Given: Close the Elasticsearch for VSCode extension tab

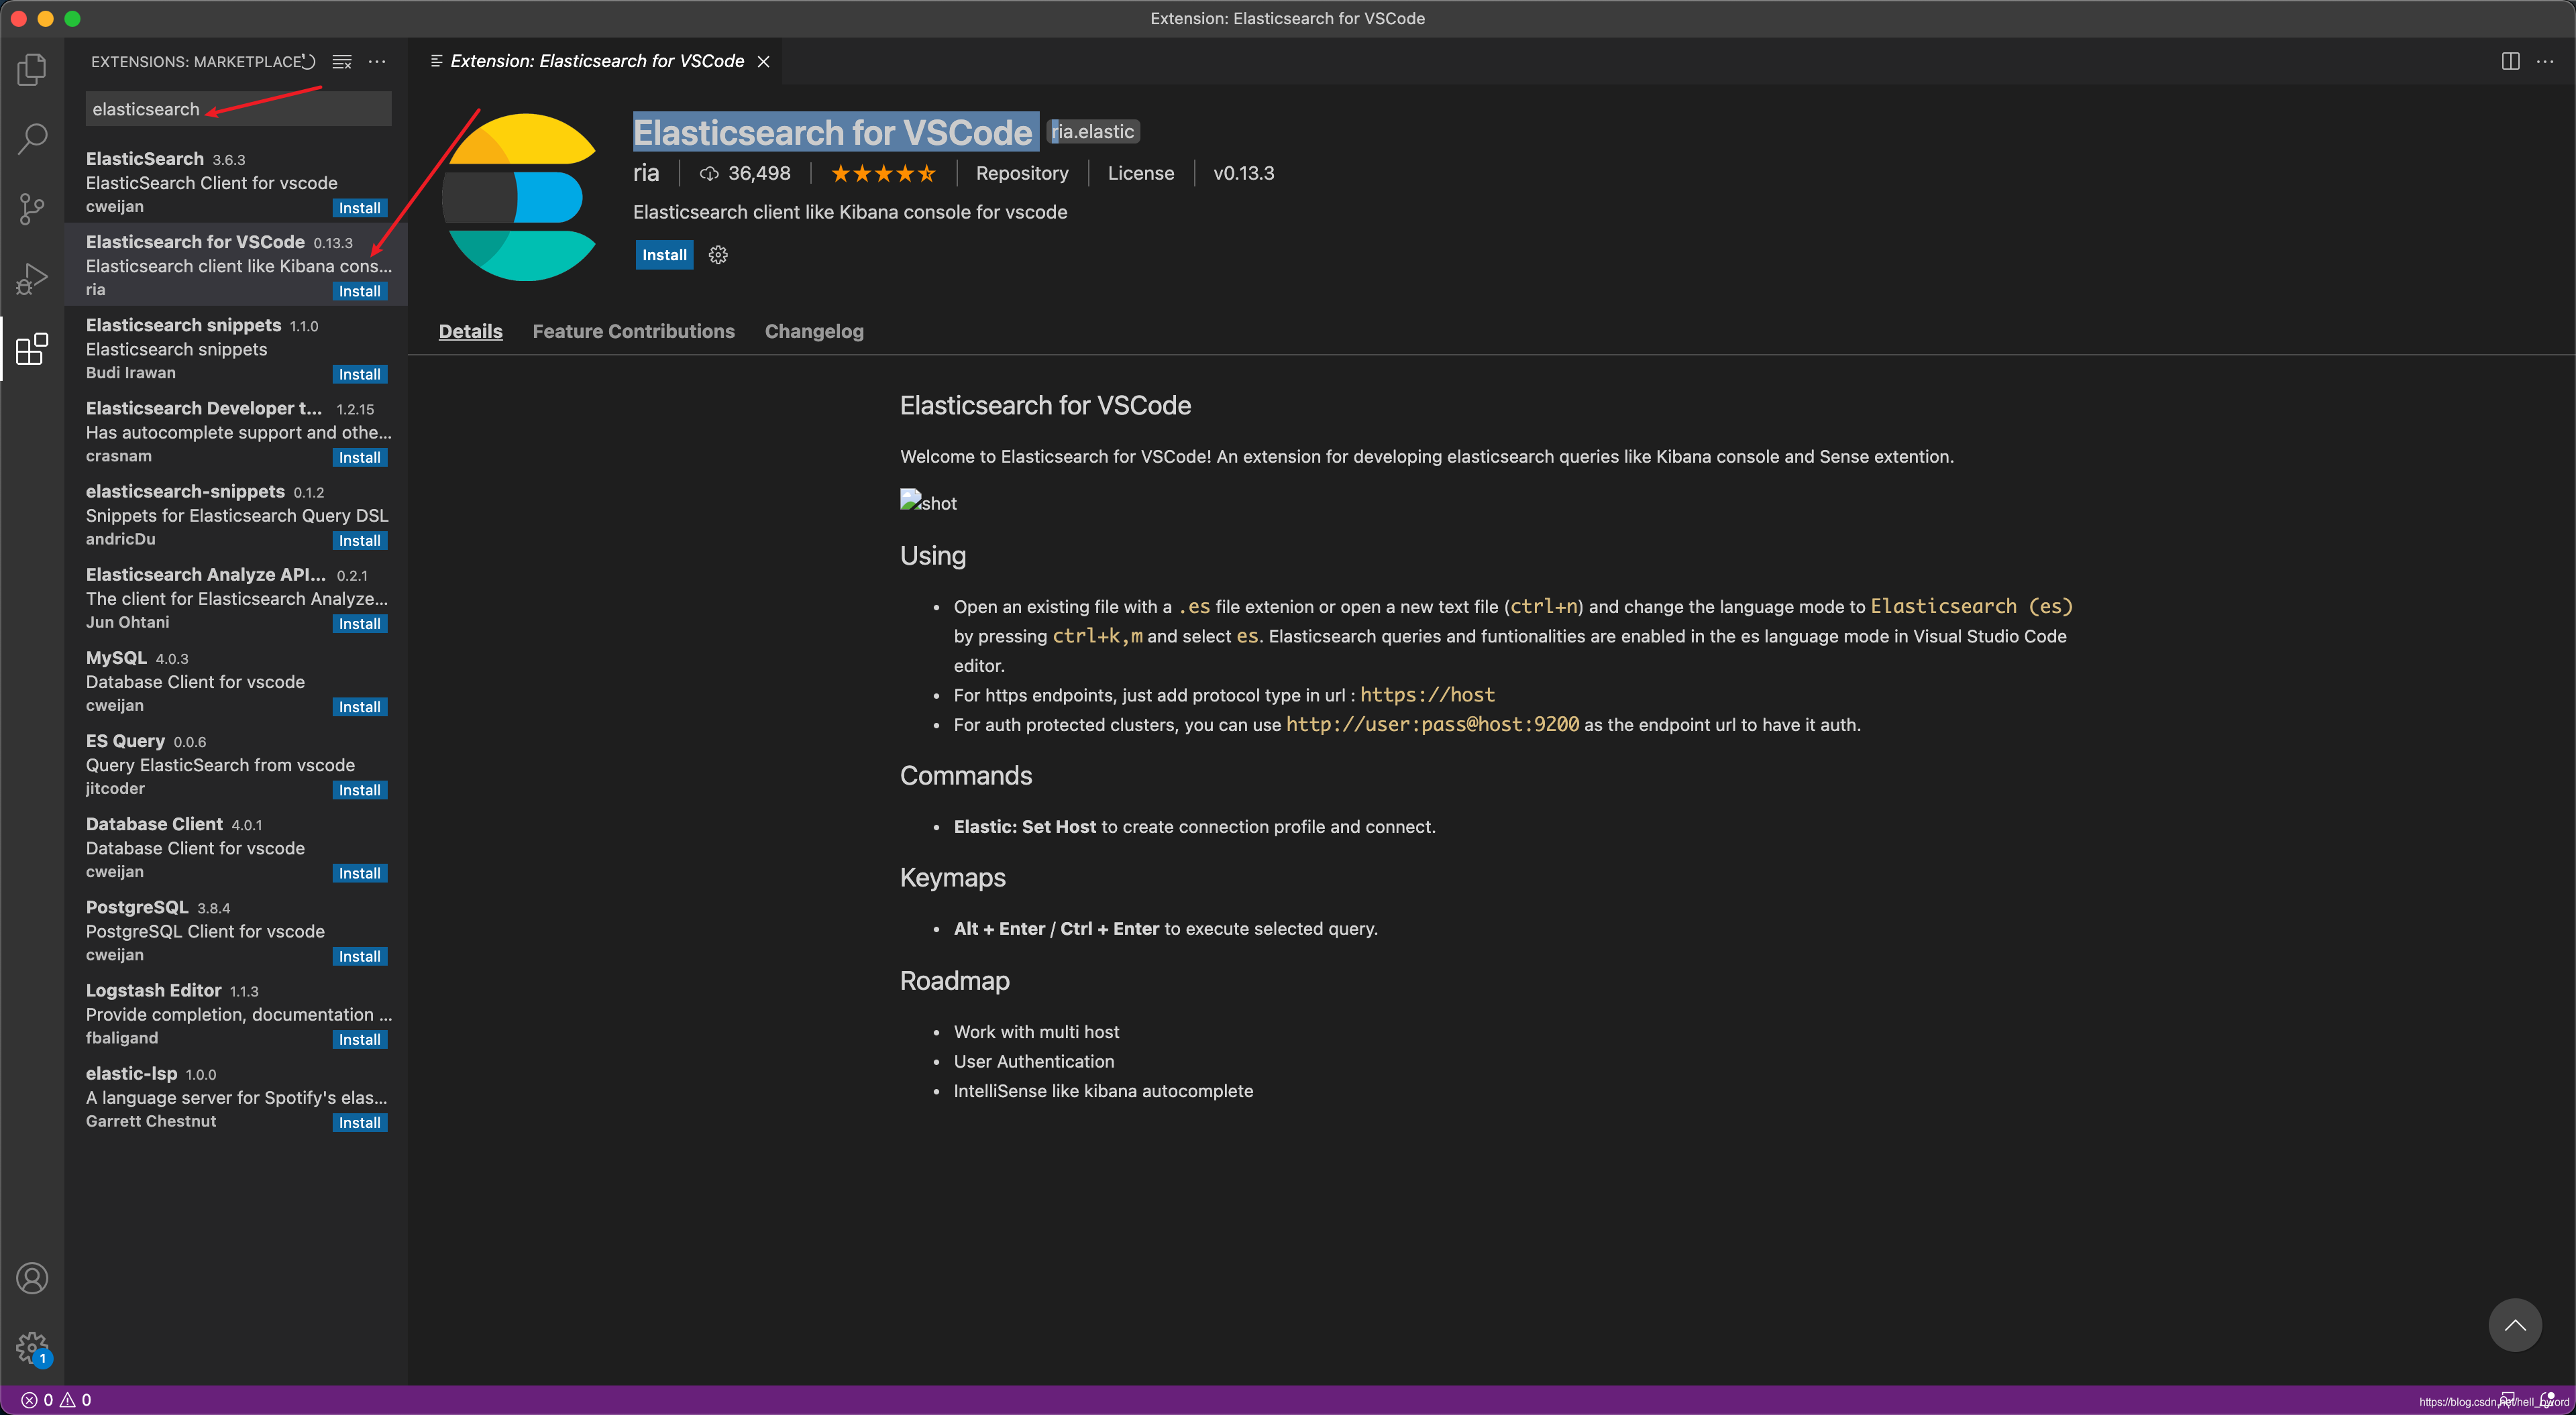Looking at the screenshot, I should pyautogui.click(x=763, y=62).
